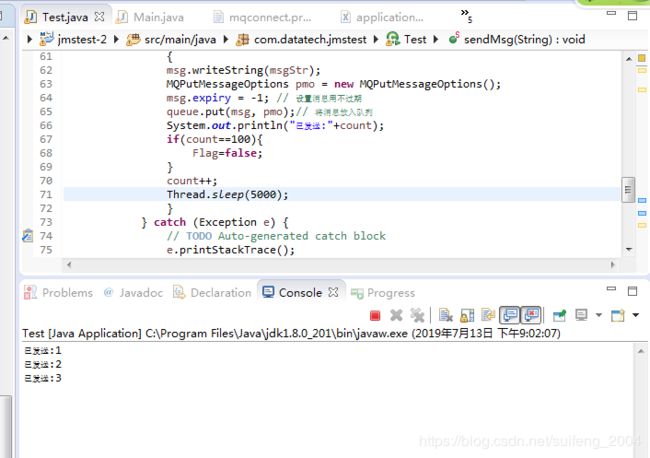650x458 pixels.
Task: Click top orange overview ruler marker
Action: pyautogui.click(x=642, y=58)
